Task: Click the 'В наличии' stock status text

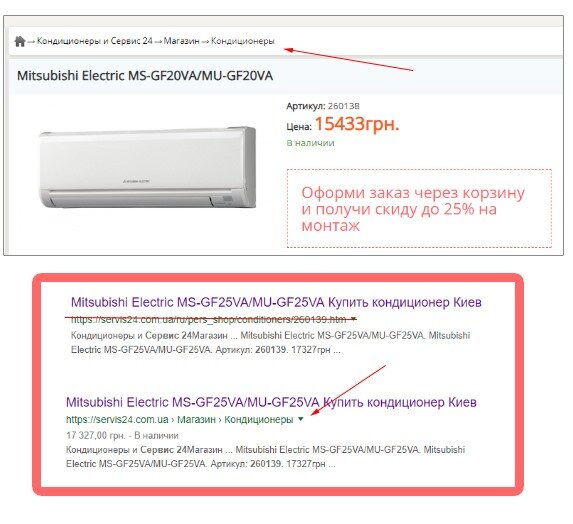Action: 310,143
